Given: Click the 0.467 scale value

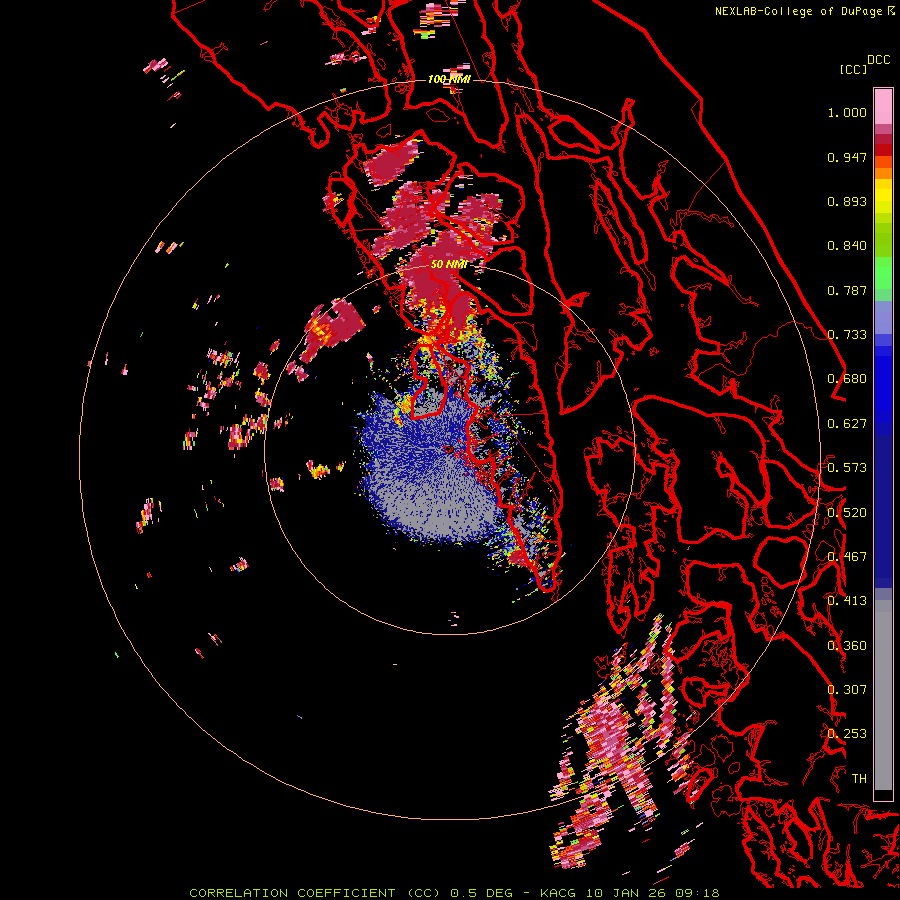Looking at the screenshot, I should pos(847,557).
